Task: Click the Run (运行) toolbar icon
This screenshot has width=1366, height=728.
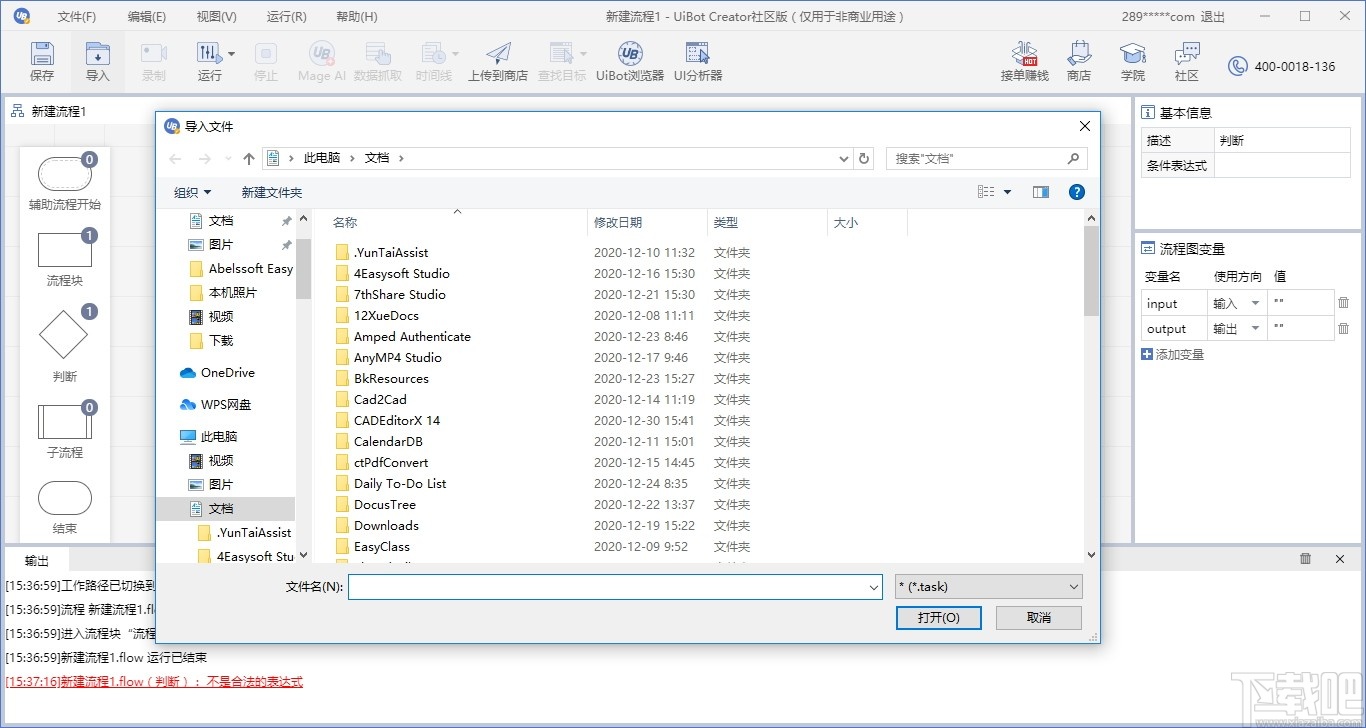Action: (x=209, y=61)
